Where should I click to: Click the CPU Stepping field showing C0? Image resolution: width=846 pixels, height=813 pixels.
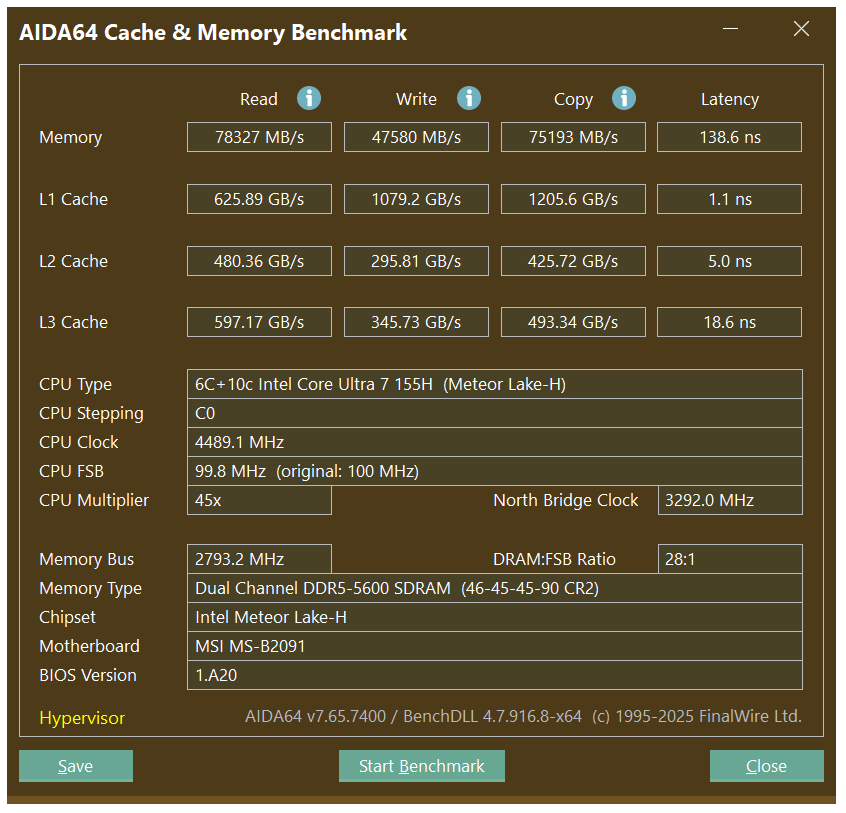(495, 413)
